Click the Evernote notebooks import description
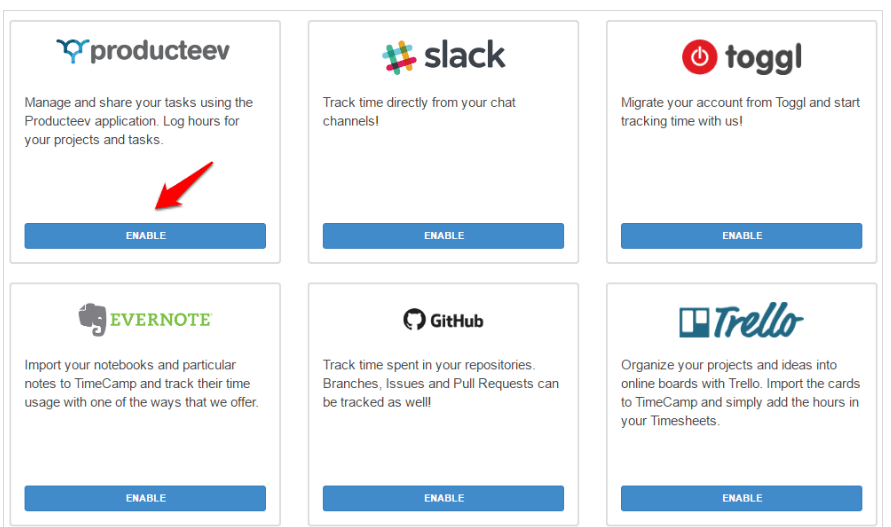The height and width of the screenshot is (527, 891). tap(141, 383)
